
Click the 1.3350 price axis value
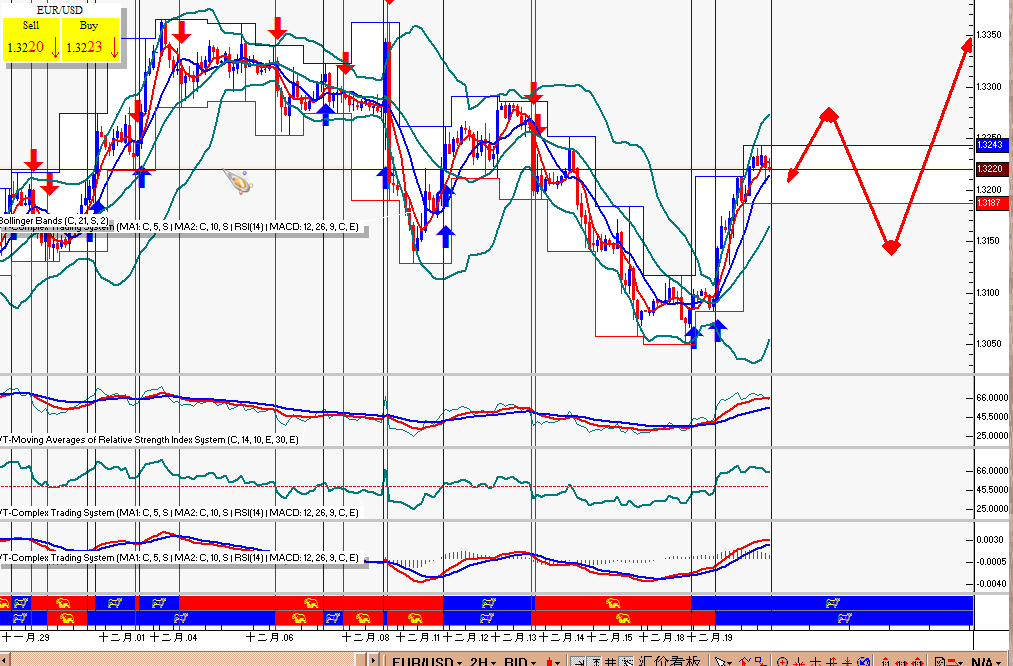pyautogui.click(x=989, y=35)
